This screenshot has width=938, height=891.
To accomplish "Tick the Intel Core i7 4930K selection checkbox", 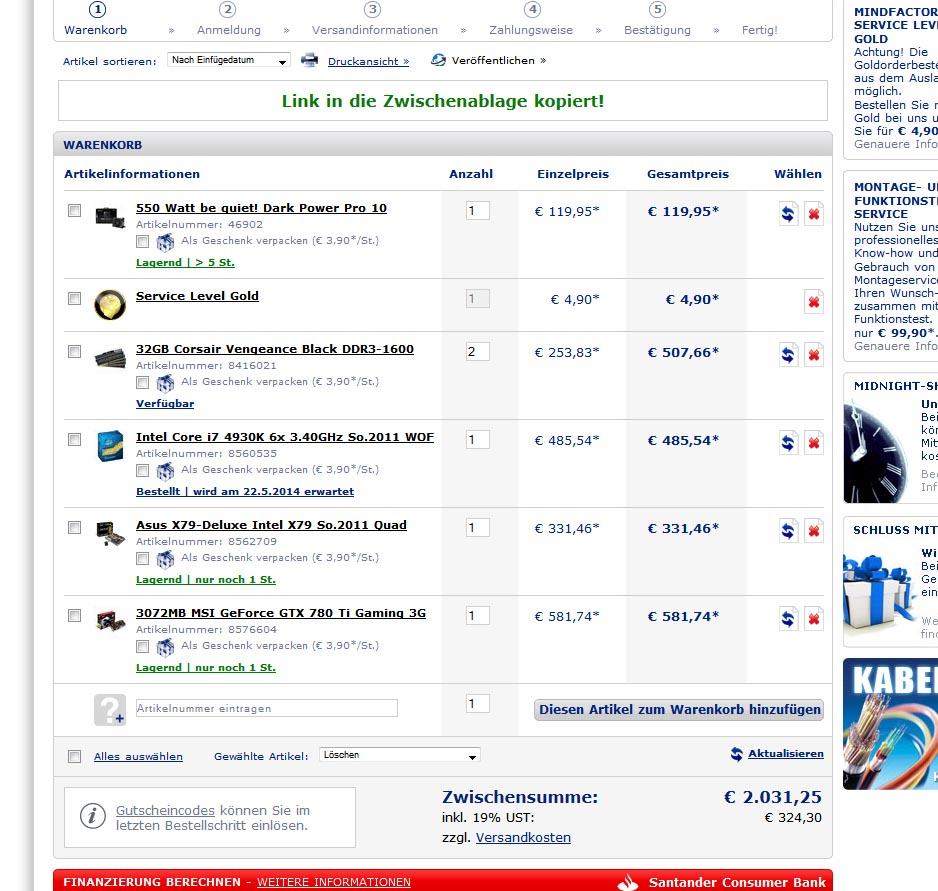I will (x=74, y=439).
